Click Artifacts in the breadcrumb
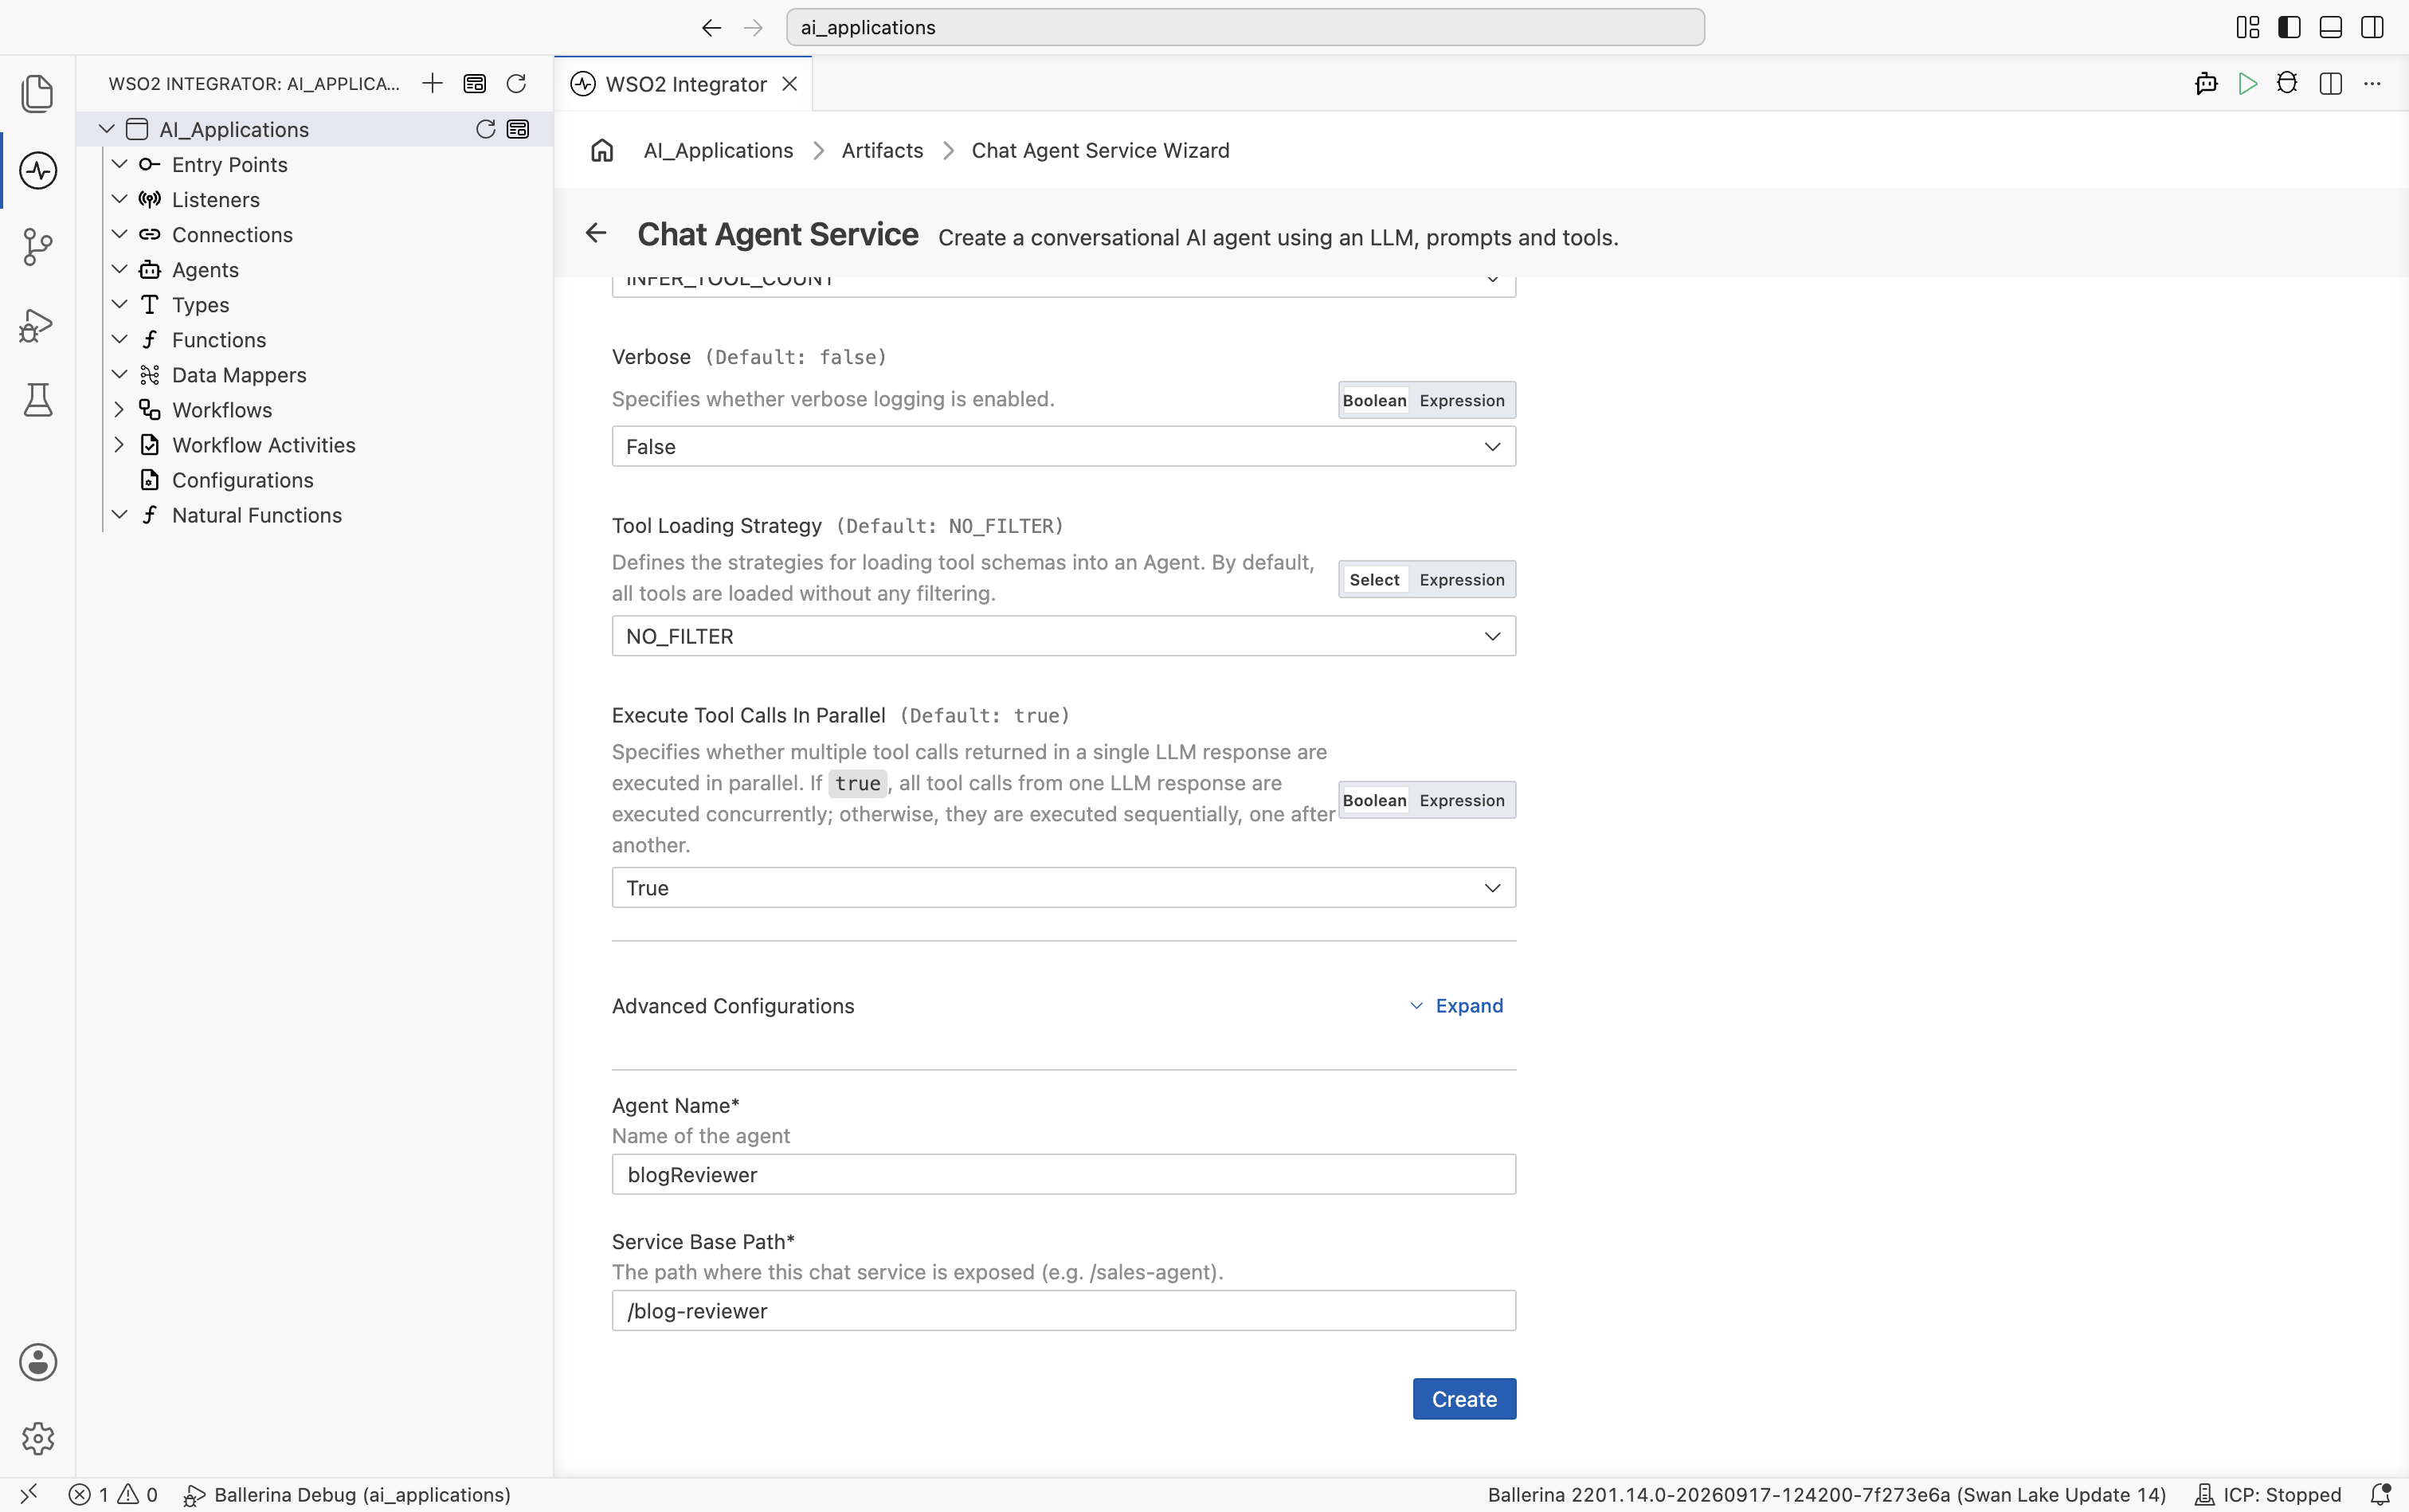Viewport: 2409px width, 1512px height. [x=882, y=150]
